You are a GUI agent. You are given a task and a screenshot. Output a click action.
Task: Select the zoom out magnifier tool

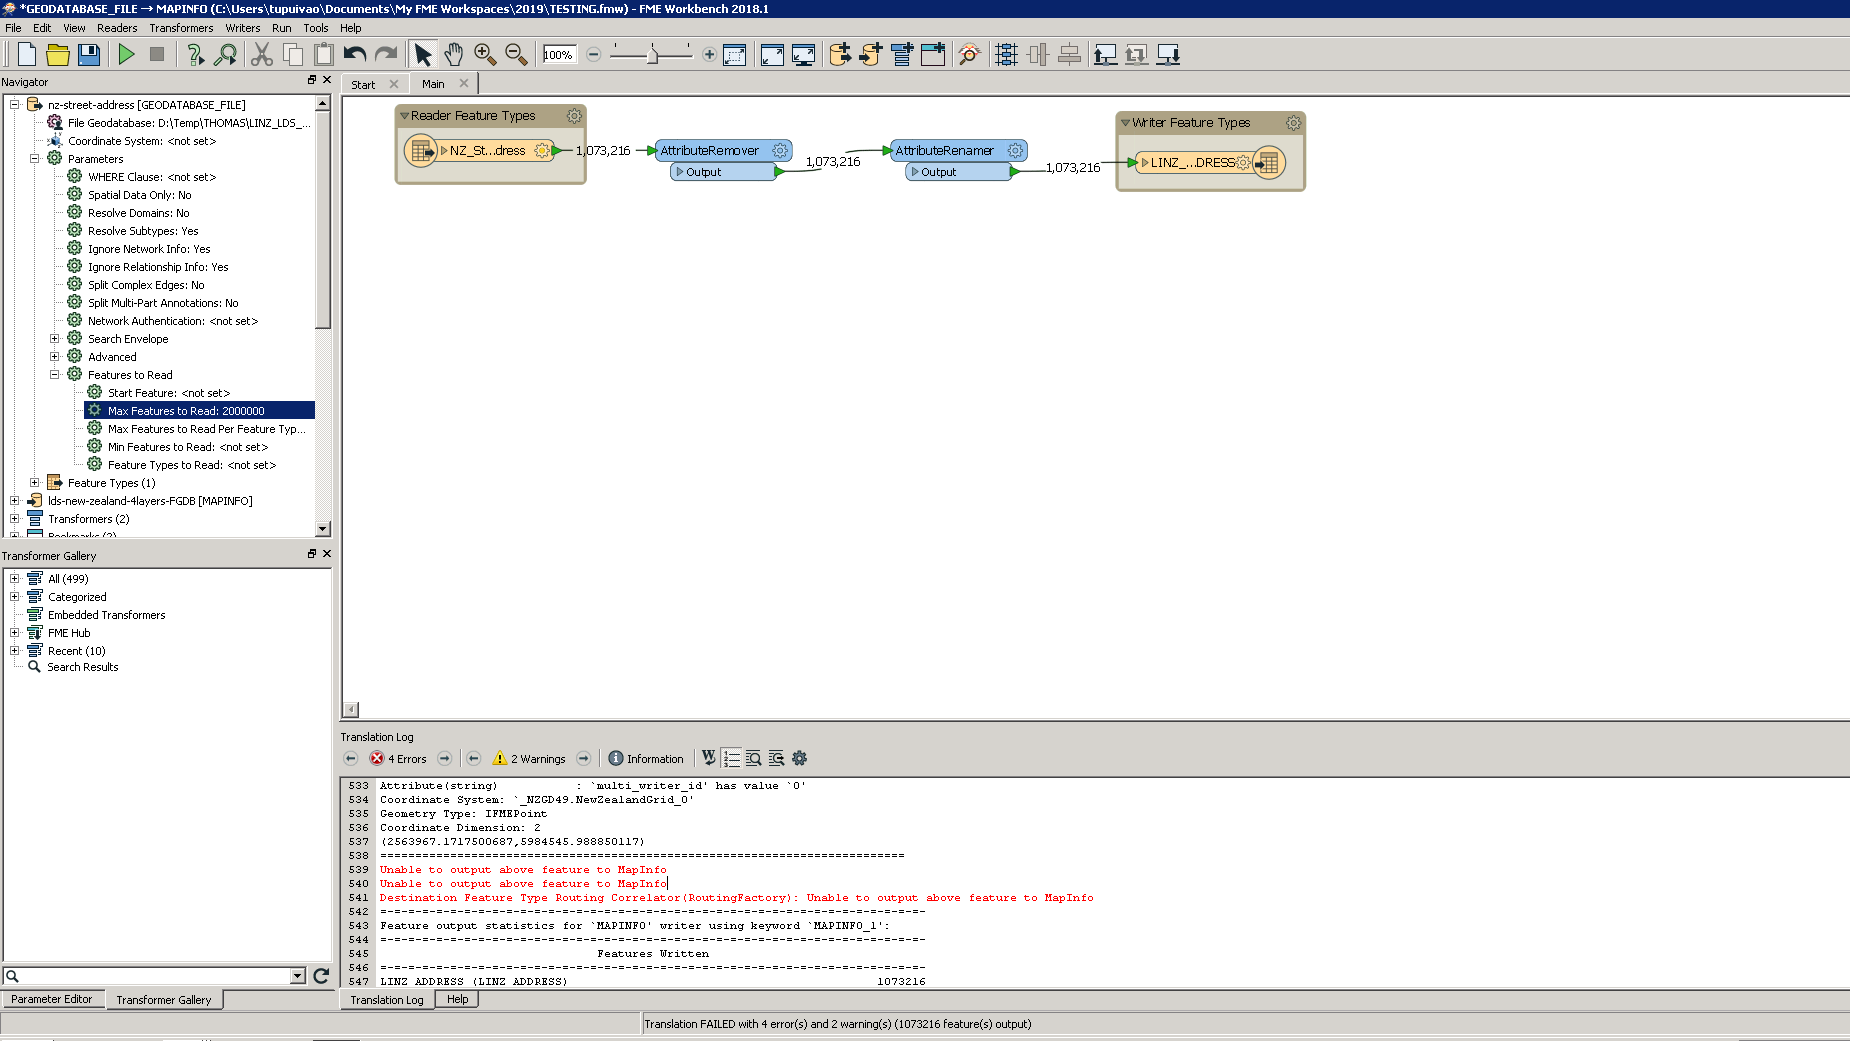[516, 54]
